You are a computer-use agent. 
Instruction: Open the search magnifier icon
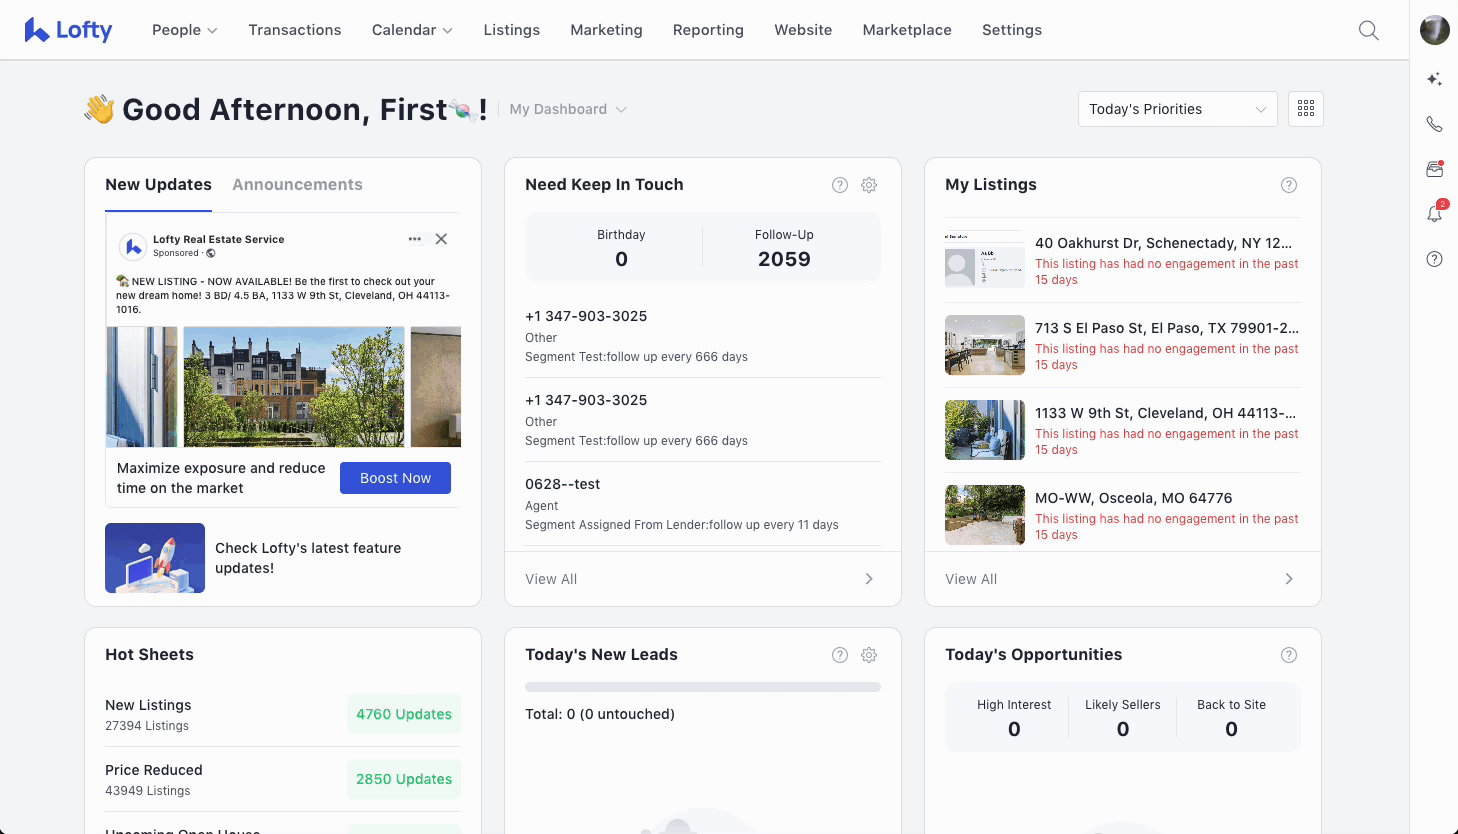[x=1368, y=30]
